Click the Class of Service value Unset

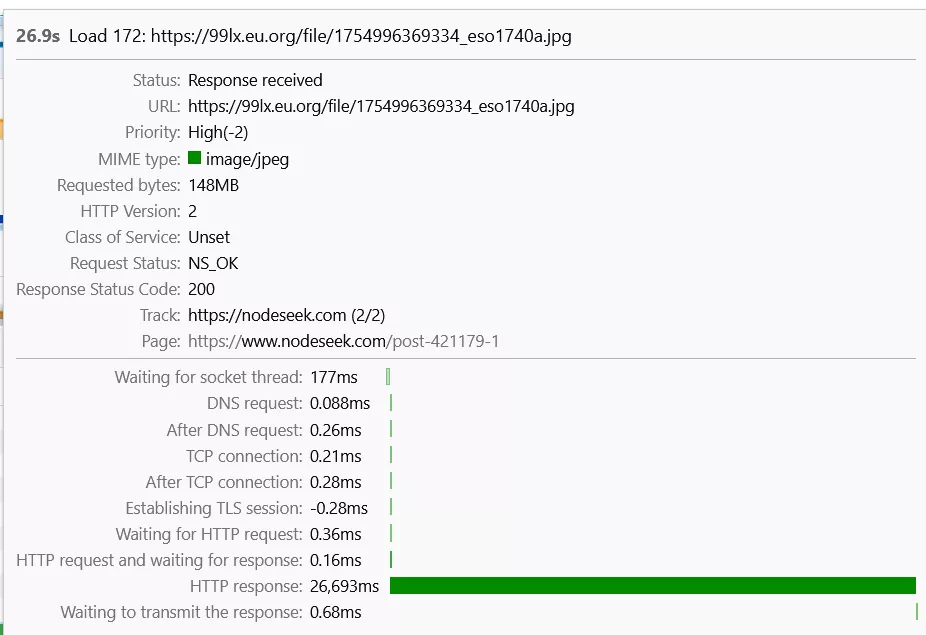(208, 237)
